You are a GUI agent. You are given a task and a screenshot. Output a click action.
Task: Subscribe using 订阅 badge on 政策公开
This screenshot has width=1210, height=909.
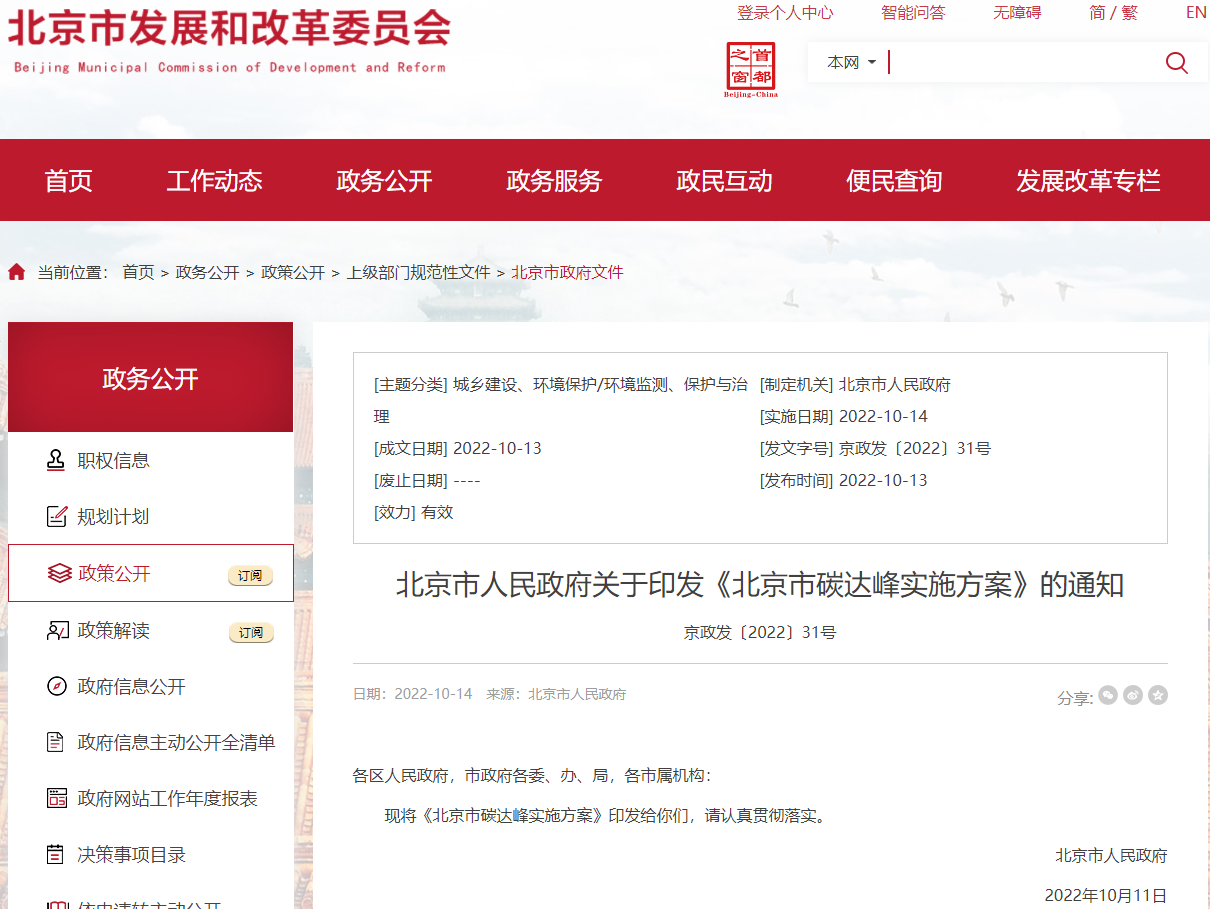(250, 575)
